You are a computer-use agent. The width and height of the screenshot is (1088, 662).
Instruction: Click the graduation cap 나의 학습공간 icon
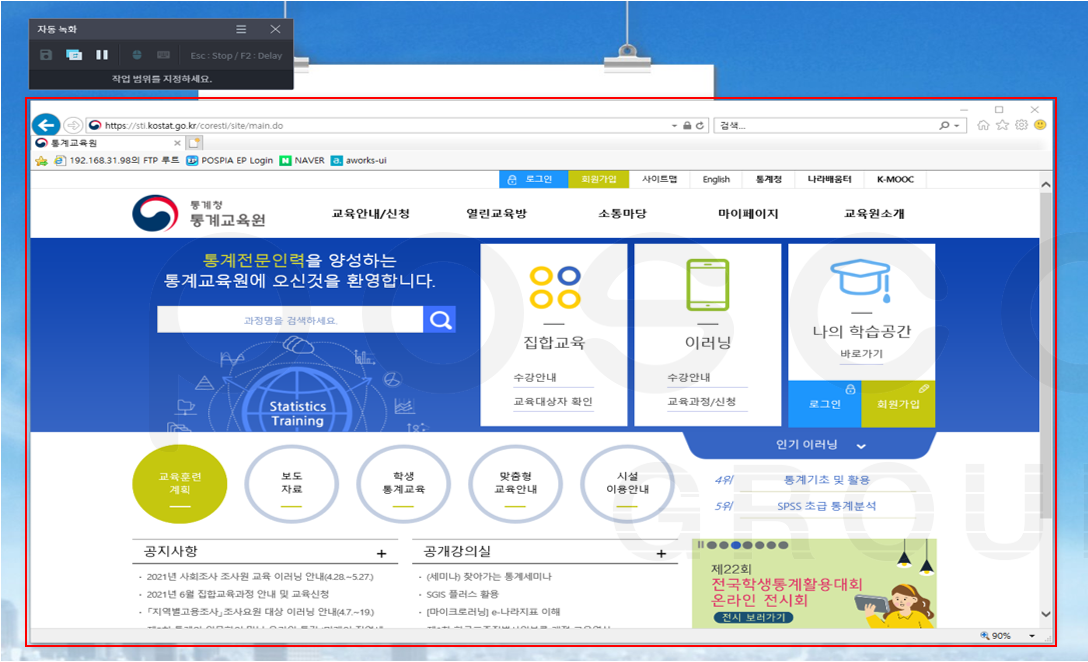pyautogui.click(x=861, y=281)
